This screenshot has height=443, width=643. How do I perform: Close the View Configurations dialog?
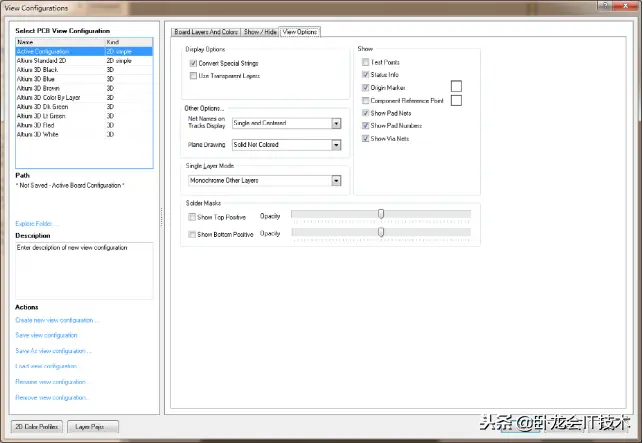628,7
